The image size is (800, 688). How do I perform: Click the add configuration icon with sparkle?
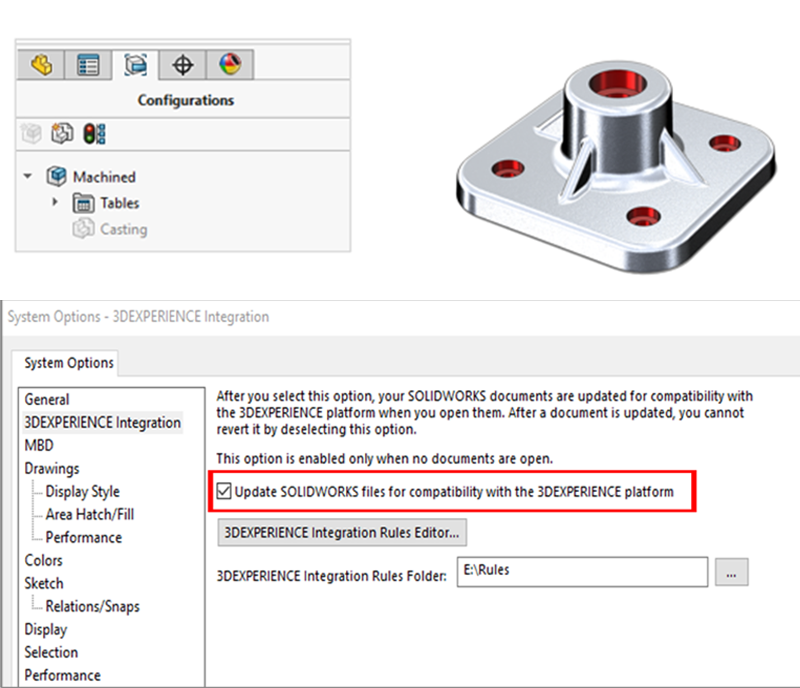click(x=62, y=134)
